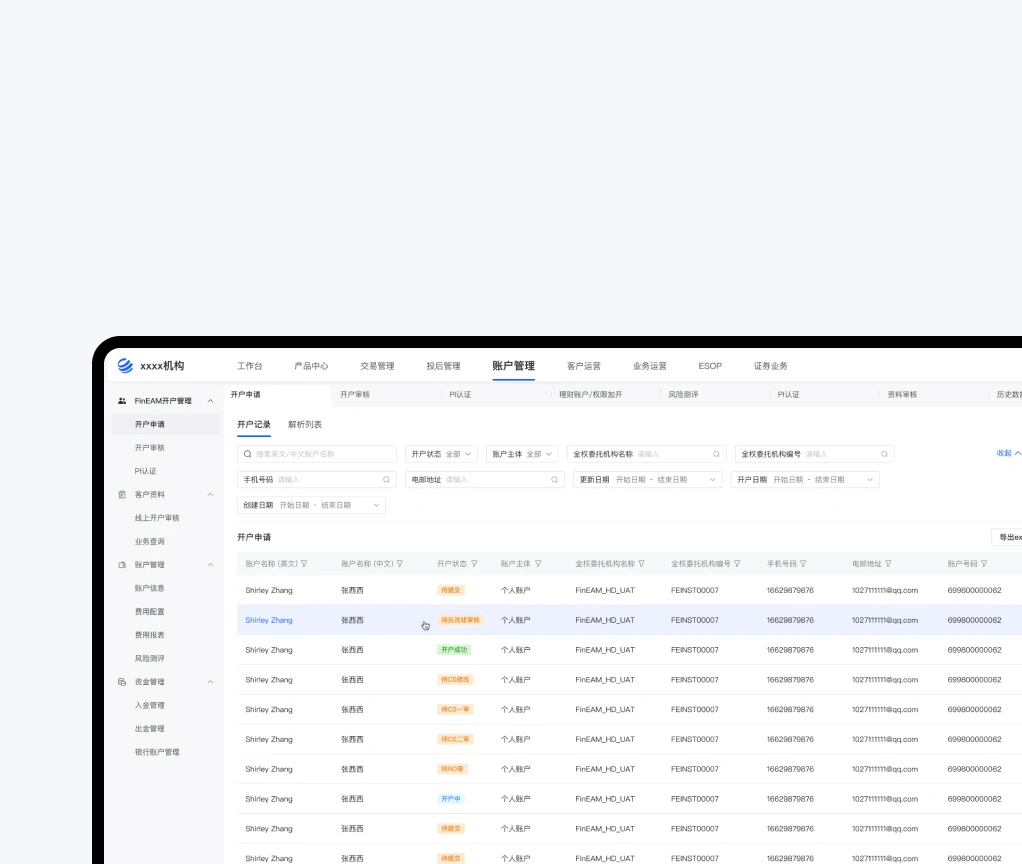
Task: Click the FinEAM开户管理 people icon
Action: tap(122, 401)
